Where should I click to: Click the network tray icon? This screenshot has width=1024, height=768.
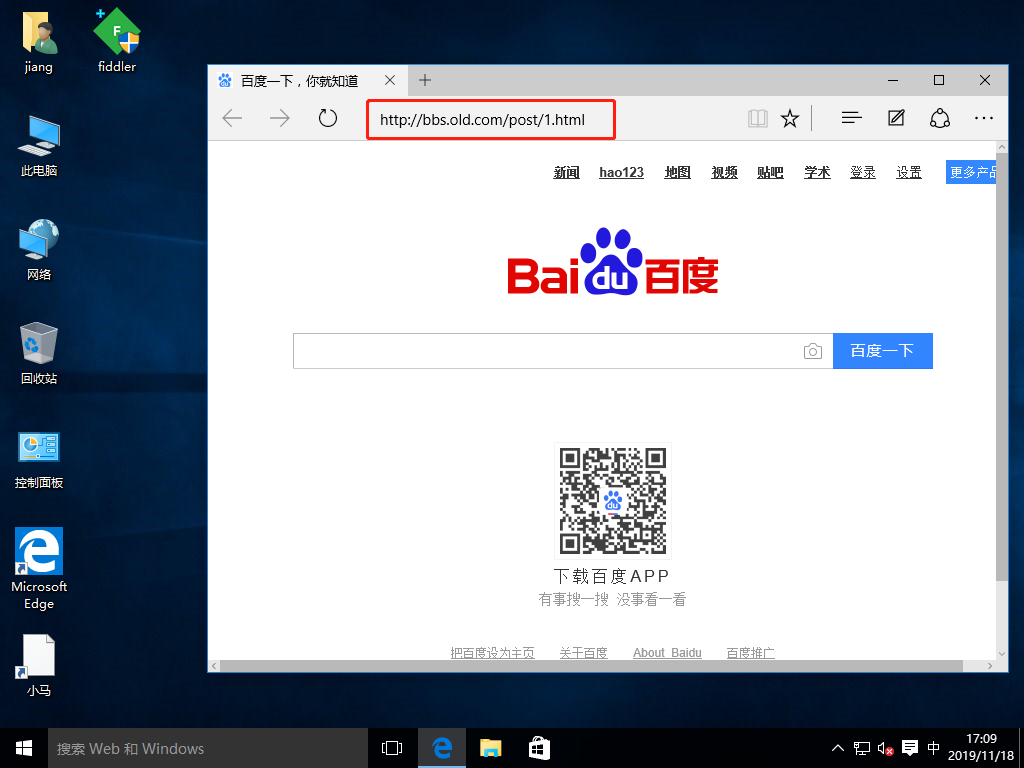(x=861, y=748)
